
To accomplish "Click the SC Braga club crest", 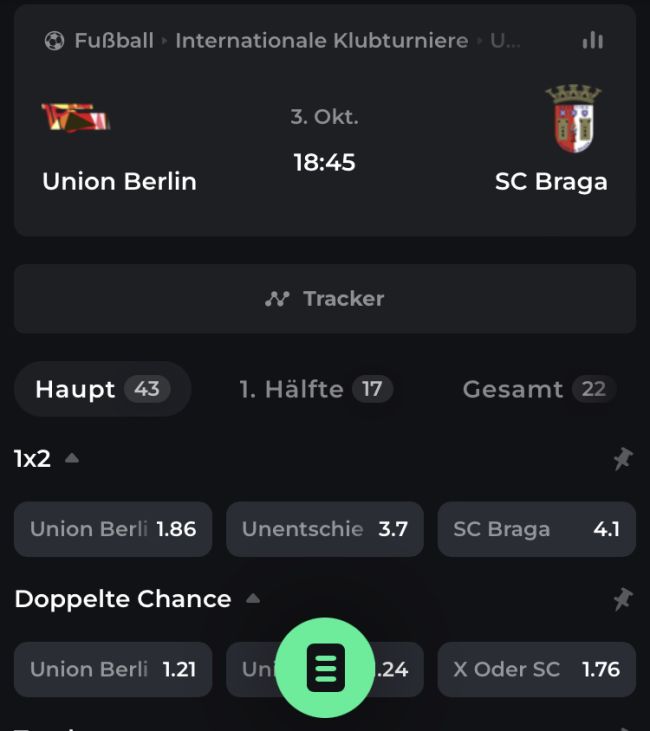I will click(572, 119).
